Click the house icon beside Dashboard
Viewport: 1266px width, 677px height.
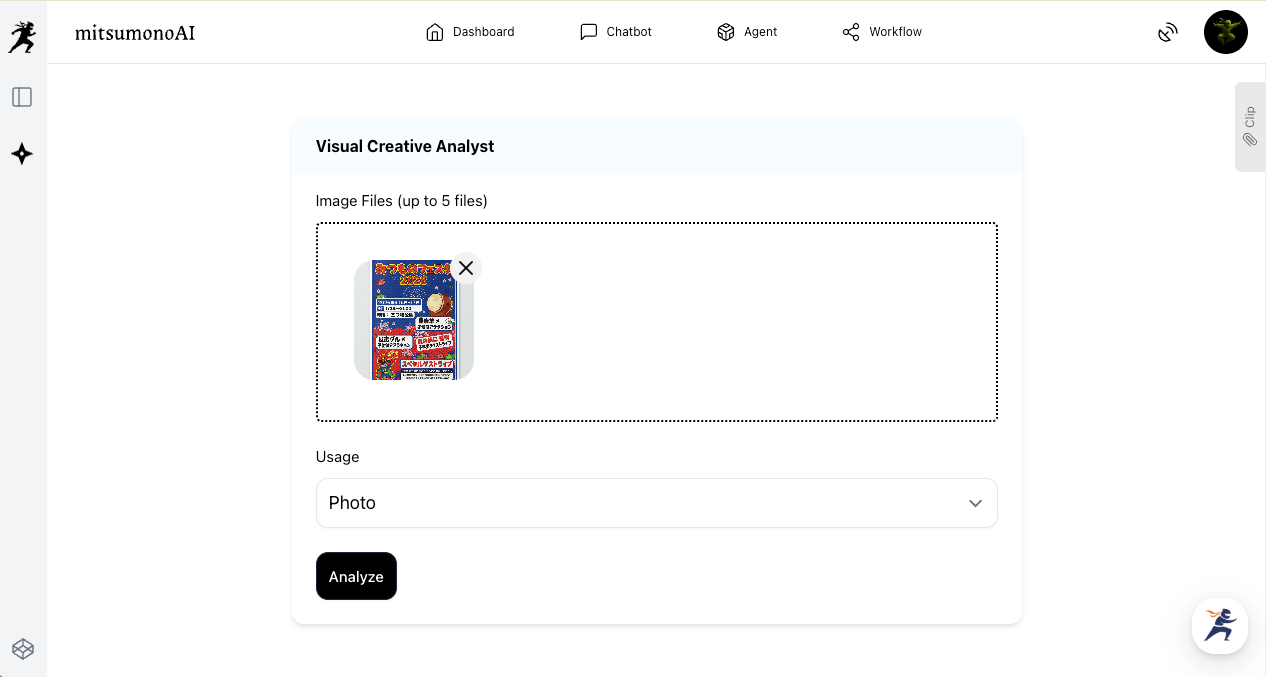coord(434,32)
